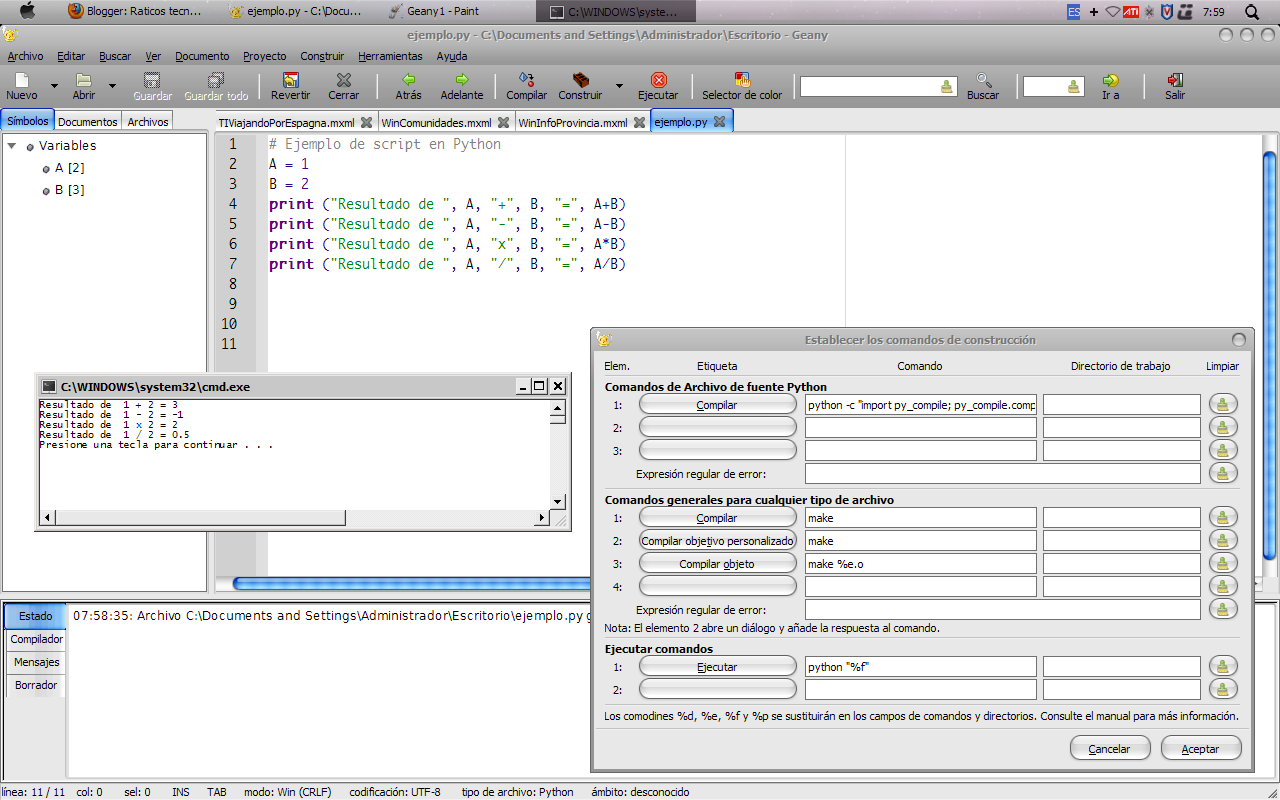Click the Revertir toolbar icon

(290, 81)
